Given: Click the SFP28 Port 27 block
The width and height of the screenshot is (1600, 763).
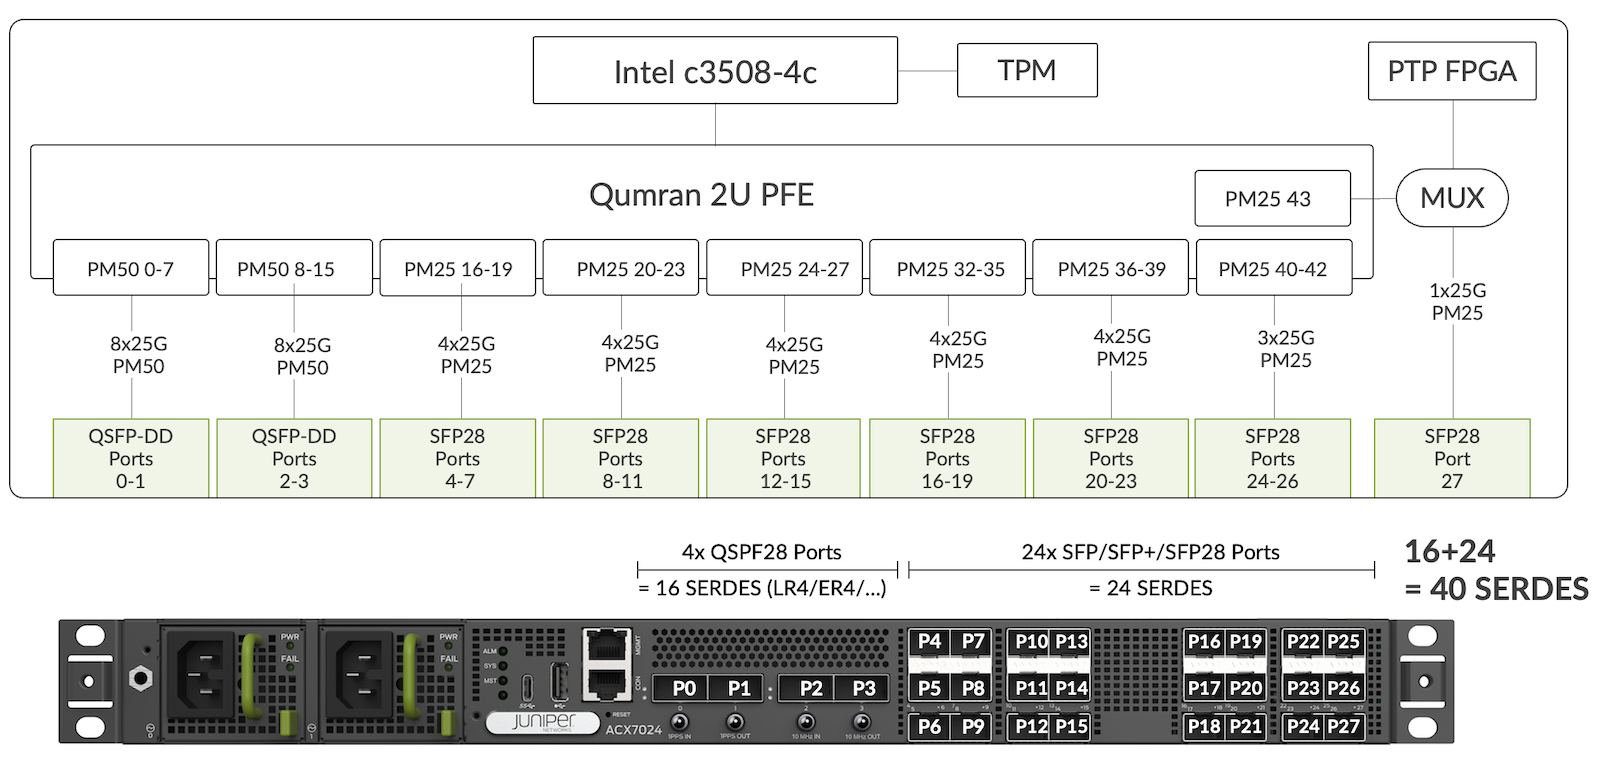Looking at the screenshot, I should (1452, 458).
